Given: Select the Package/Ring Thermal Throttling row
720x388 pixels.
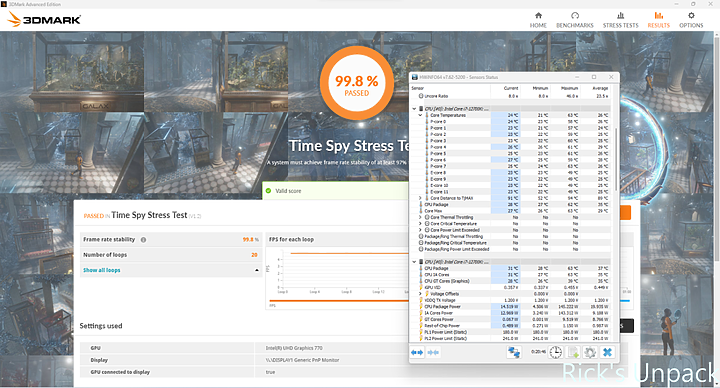Looking at the screenshot, I should [x=510, y=236].
